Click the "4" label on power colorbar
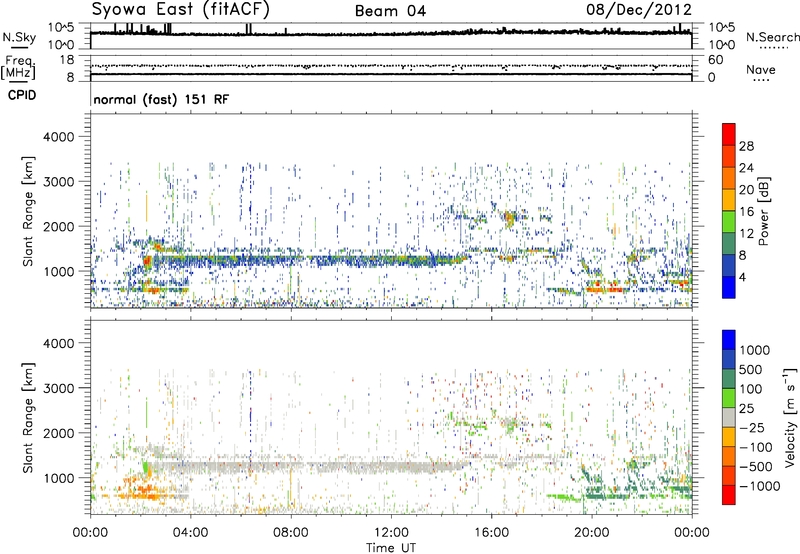Viewport: 800px width, 554px height. click(742, 278)
